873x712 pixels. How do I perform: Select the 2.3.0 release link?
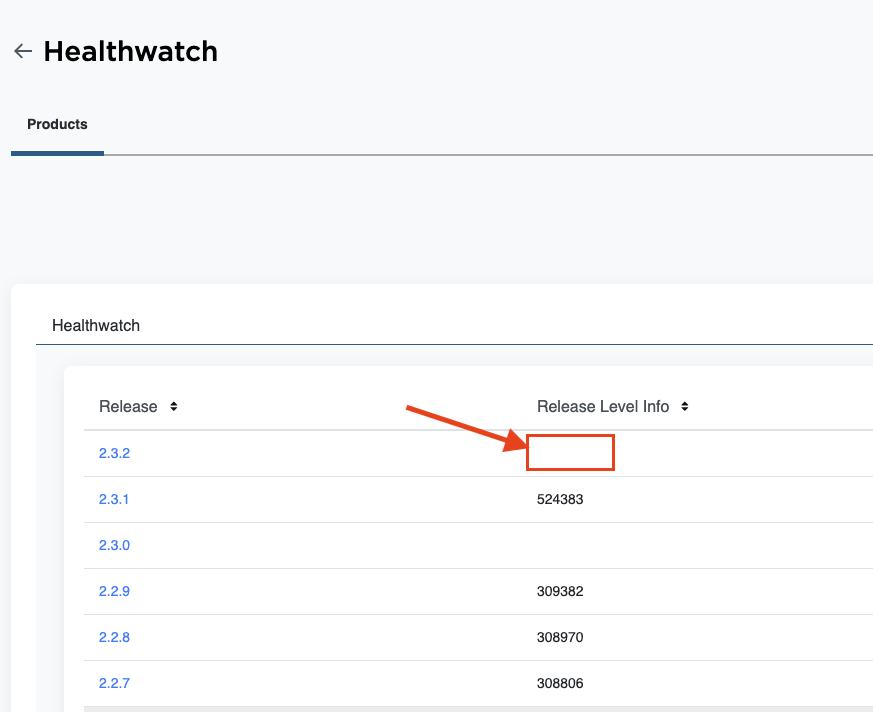(115, 545)
